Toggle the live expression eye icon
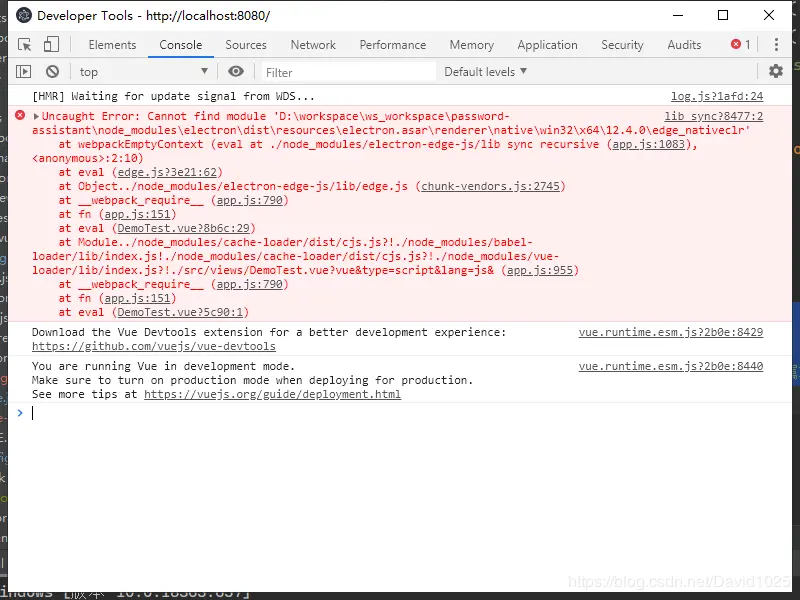 236,71
